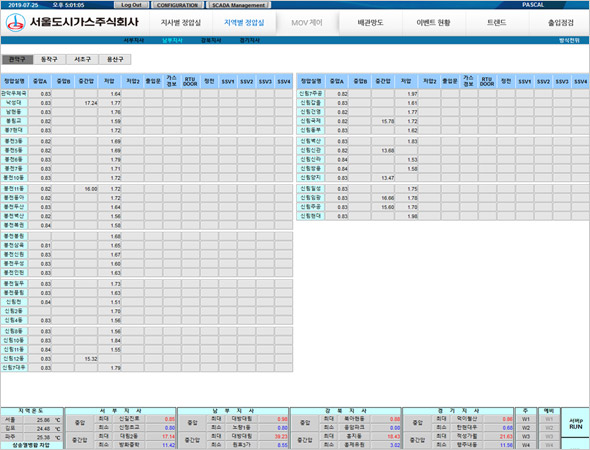Select the 트렌드 tab
The width and height of the screenshot is (590, 450).
[x=497, y=23]
